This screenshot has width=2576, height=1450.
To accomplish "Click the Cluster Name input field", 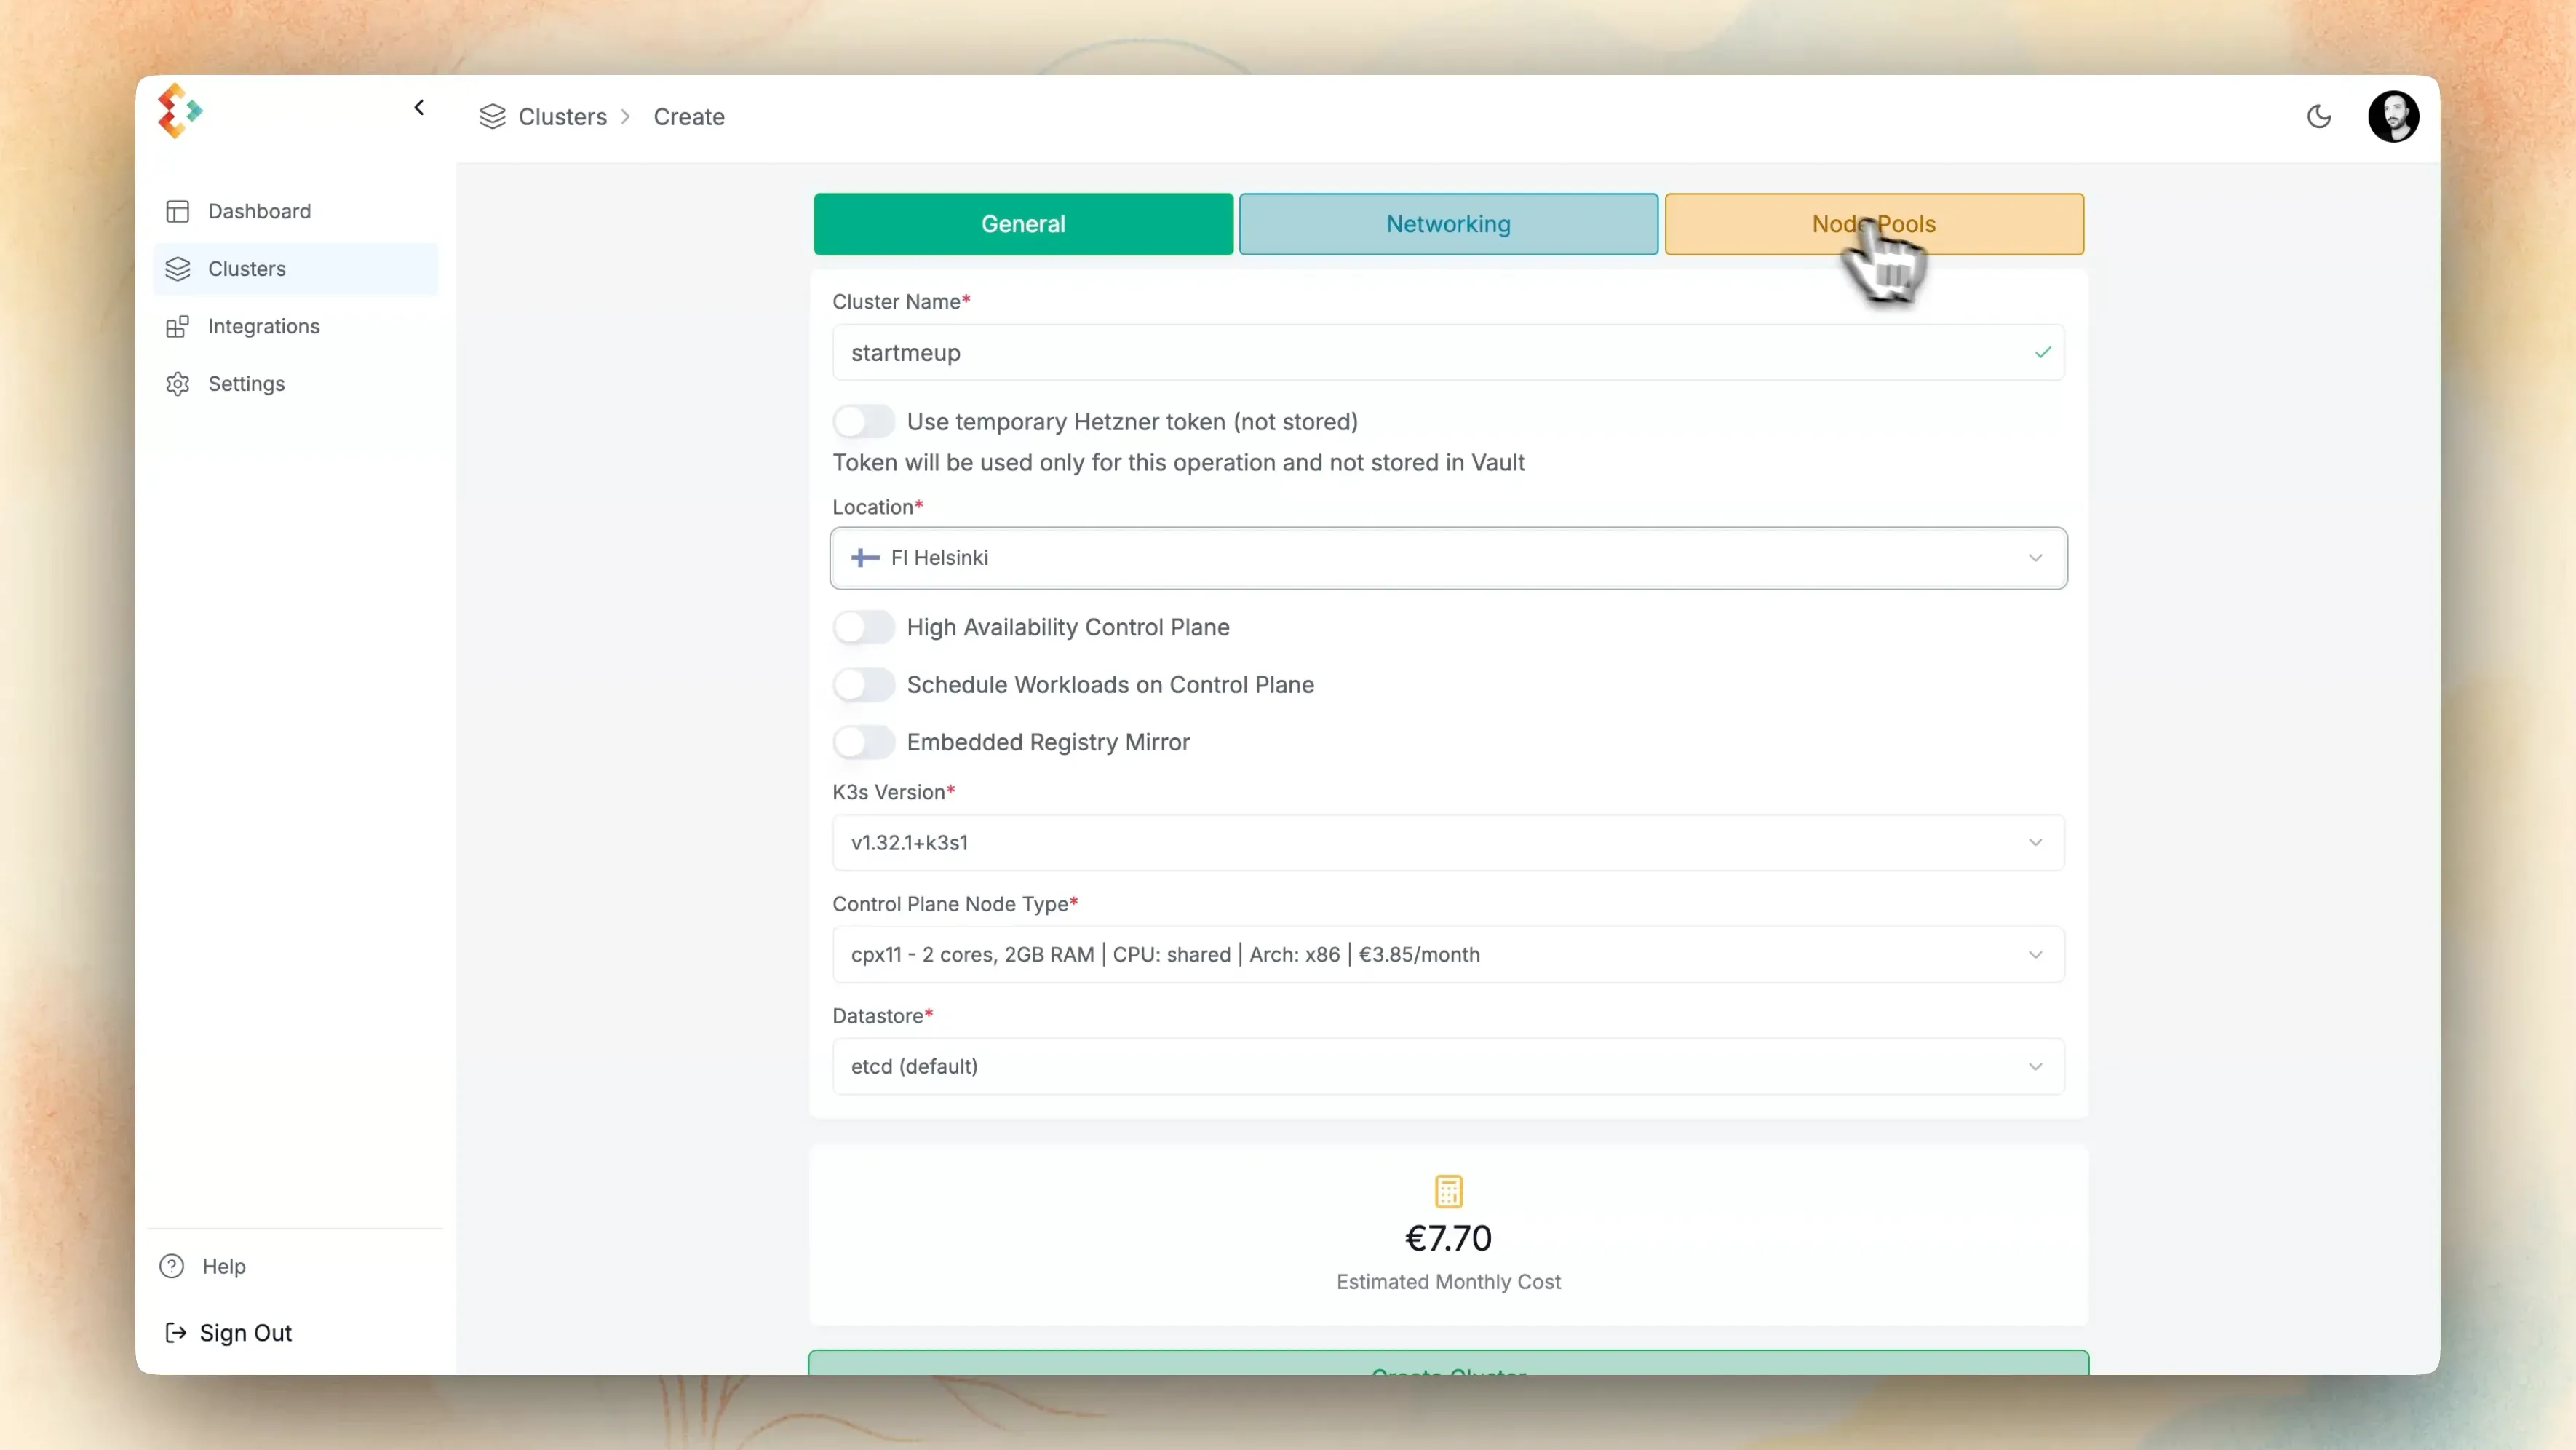I will (1448, 352).
